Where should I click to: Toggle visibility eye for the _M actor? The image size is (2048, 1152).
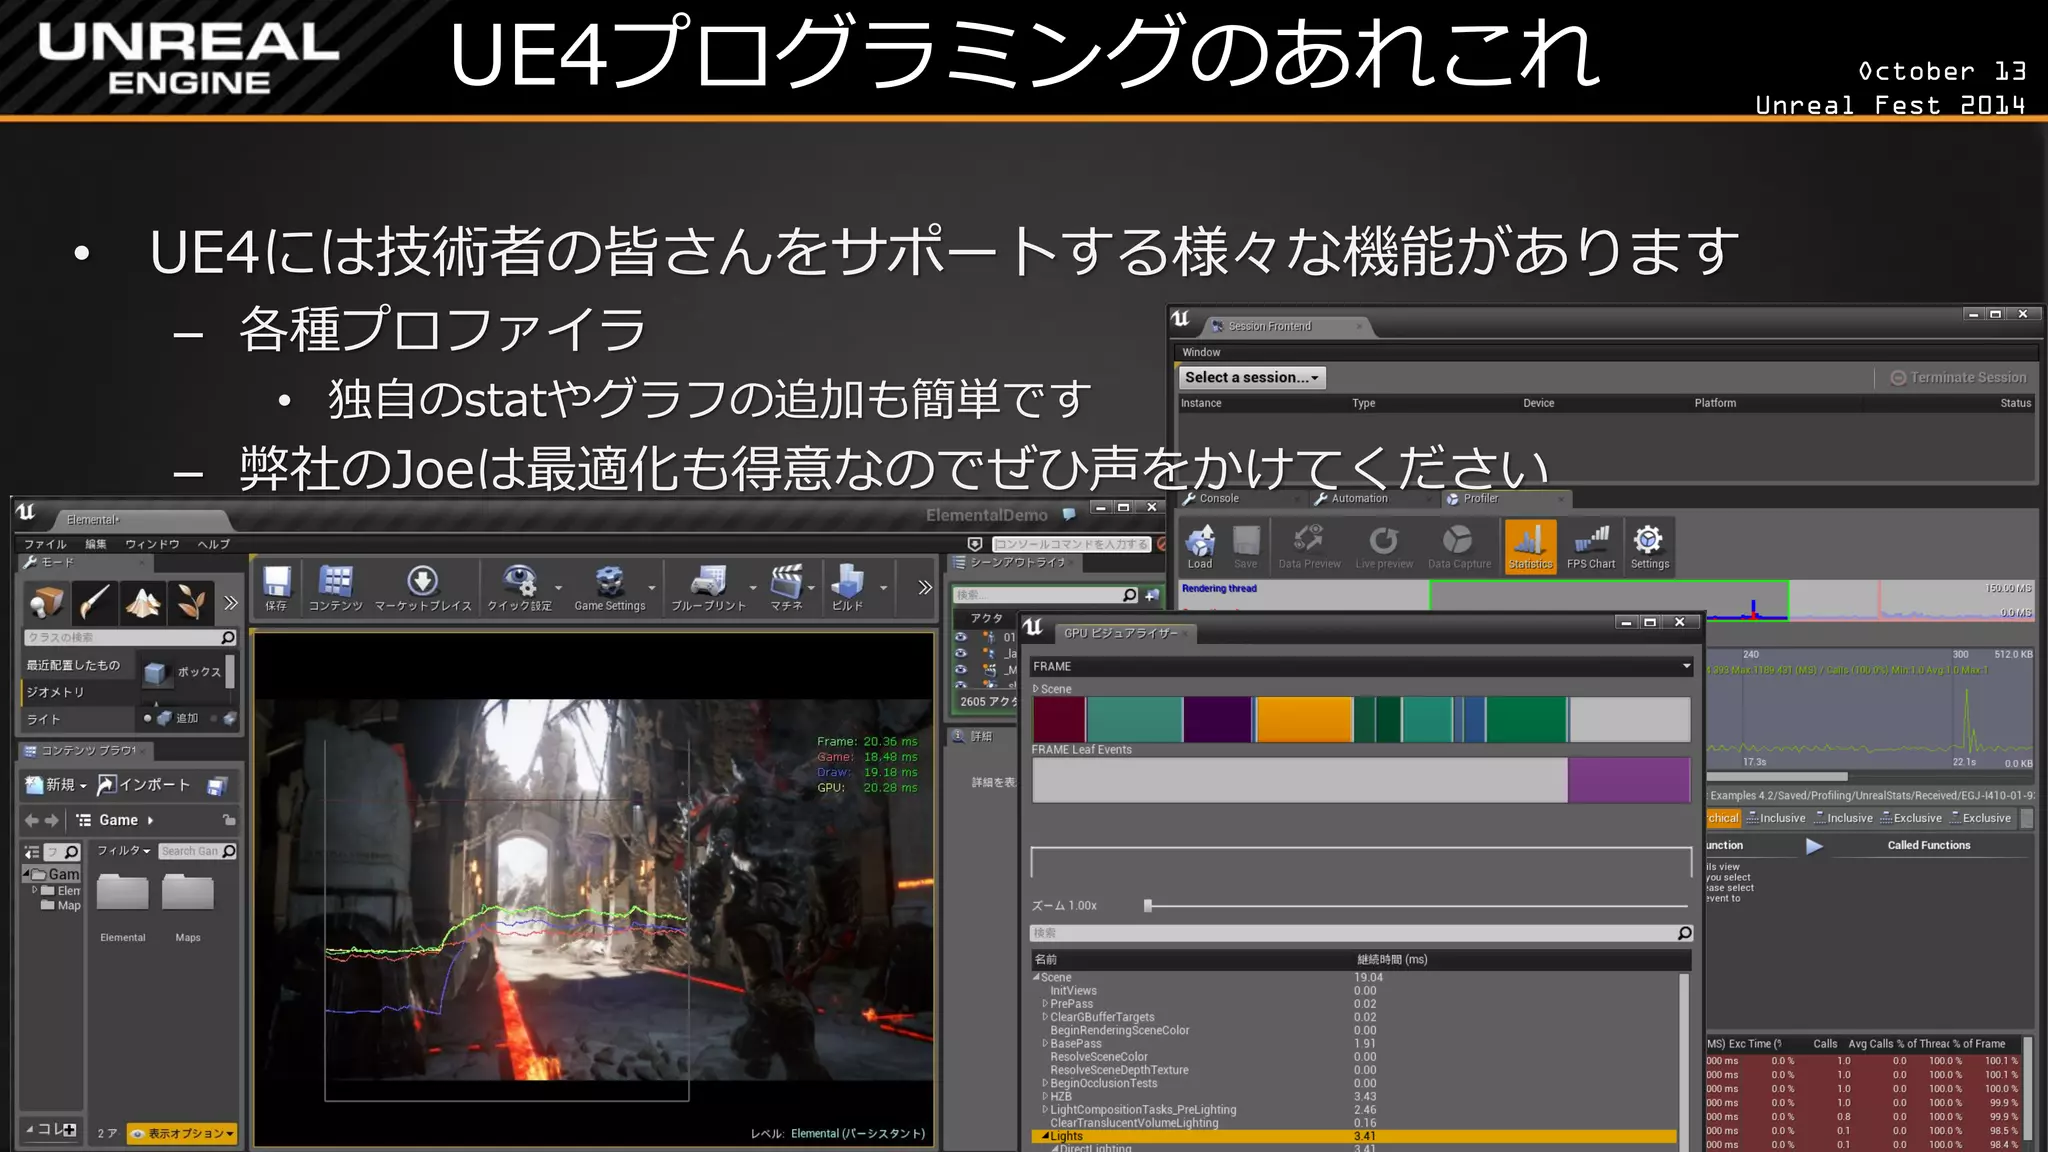pos(961,669)
